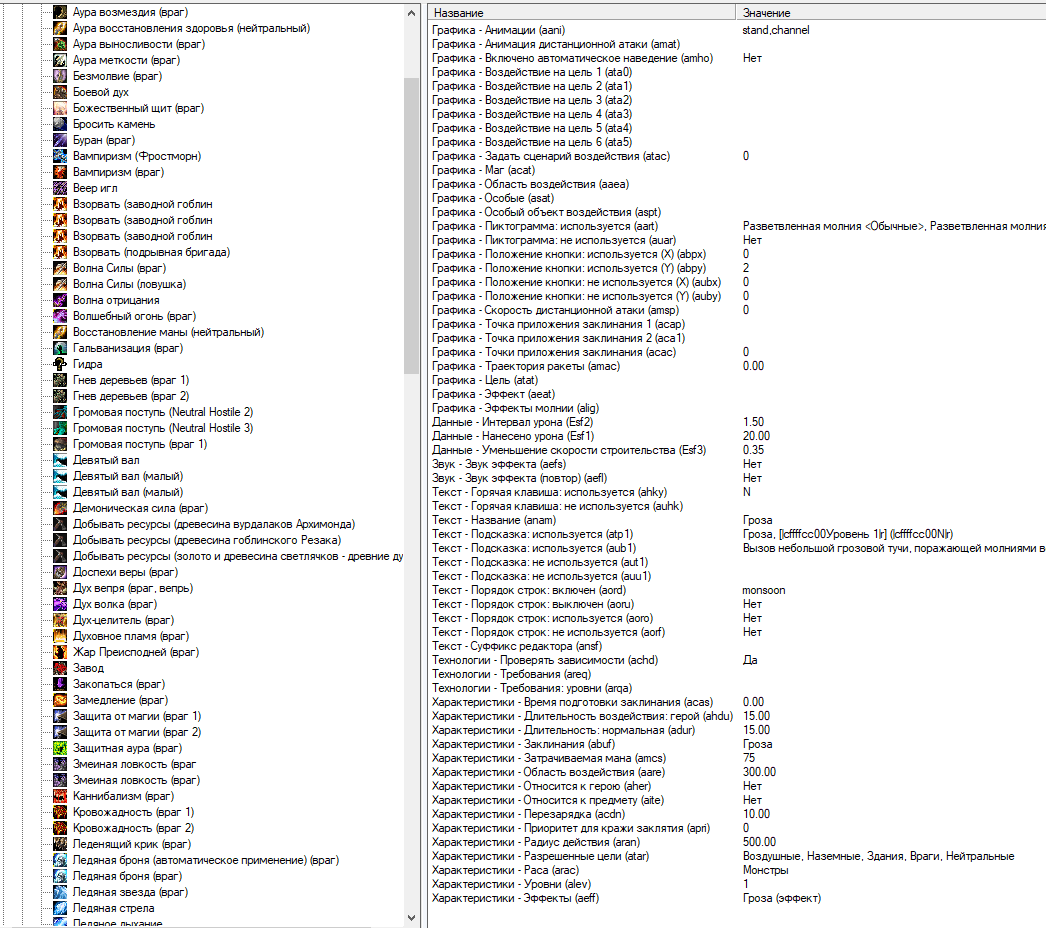Viewport: 1046px width, 928px height.
Task: Select Громовая поступь (враг 1) entry
Action: 140,444
